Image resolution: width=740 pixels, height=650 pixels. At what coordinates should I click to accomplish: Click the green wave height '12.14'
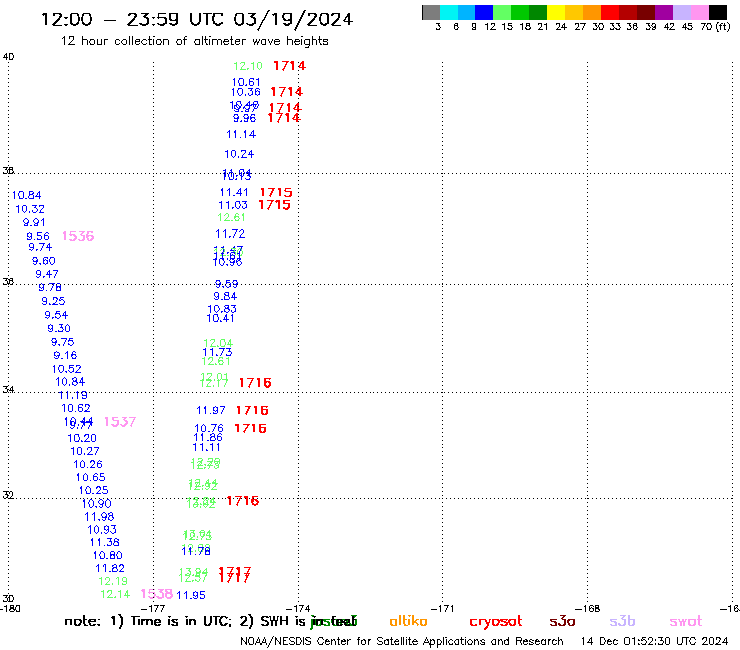coord(115,594)
